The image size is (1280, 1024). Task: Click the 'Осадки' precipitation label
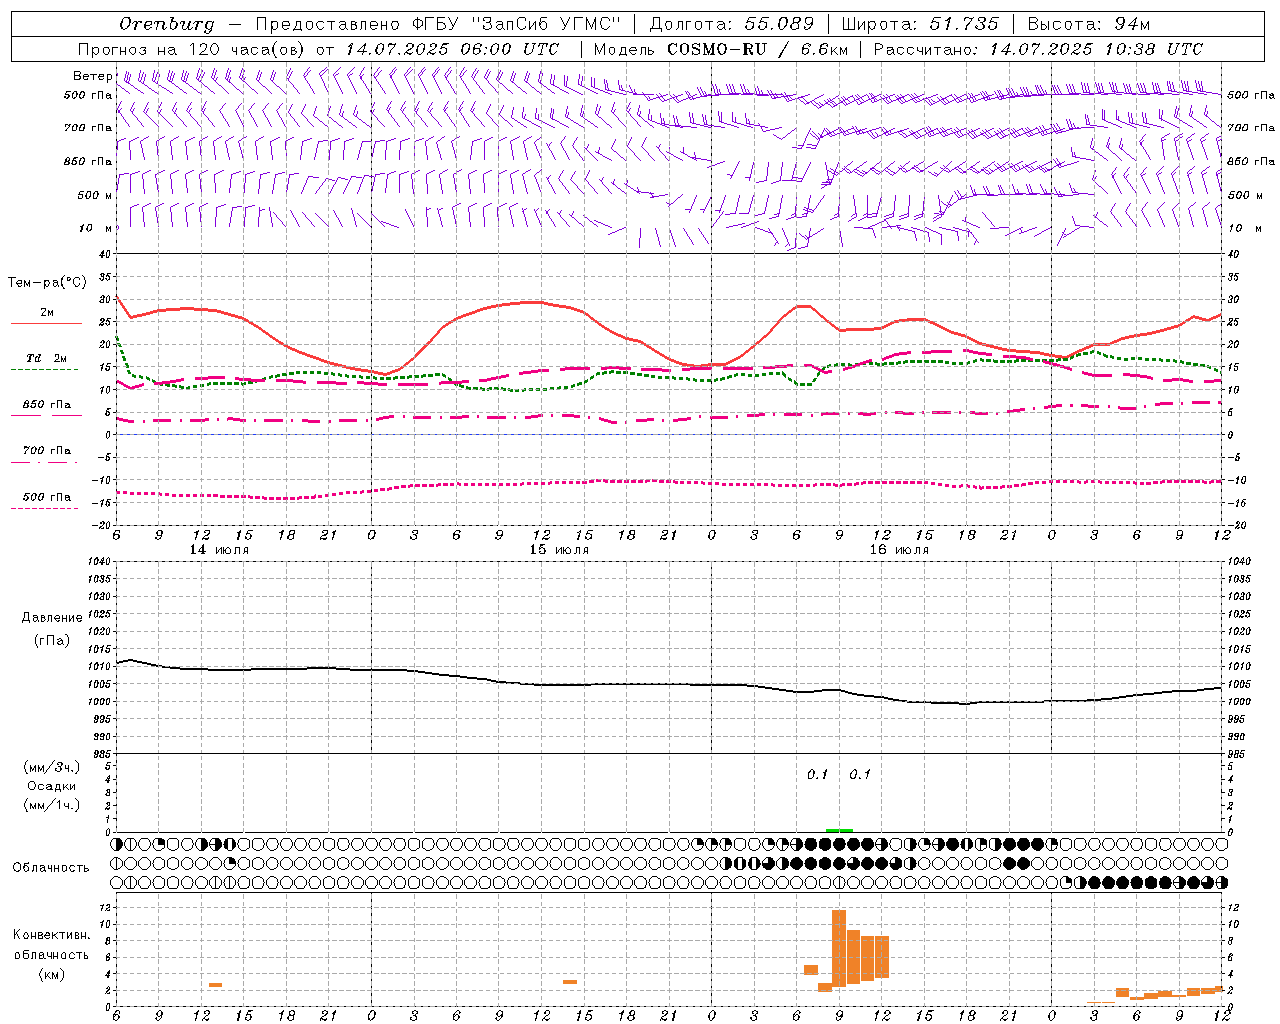pyautogui.click(x=52, y=786)
